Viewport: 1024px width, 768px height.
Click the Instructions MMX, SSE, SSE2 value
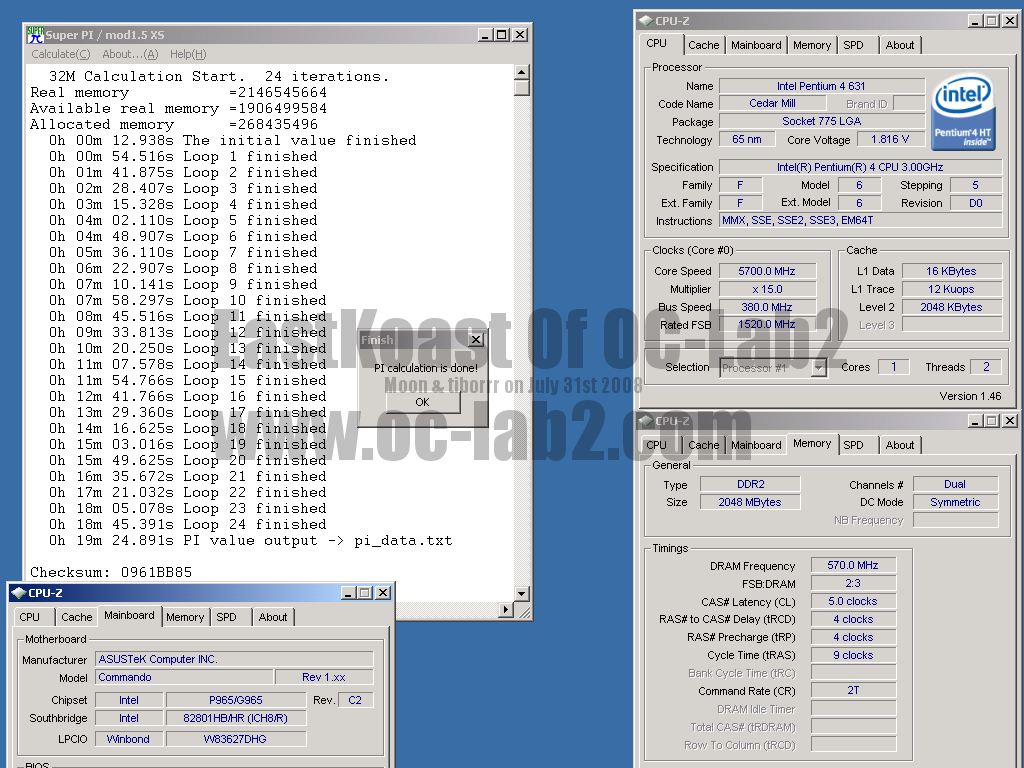861,221
